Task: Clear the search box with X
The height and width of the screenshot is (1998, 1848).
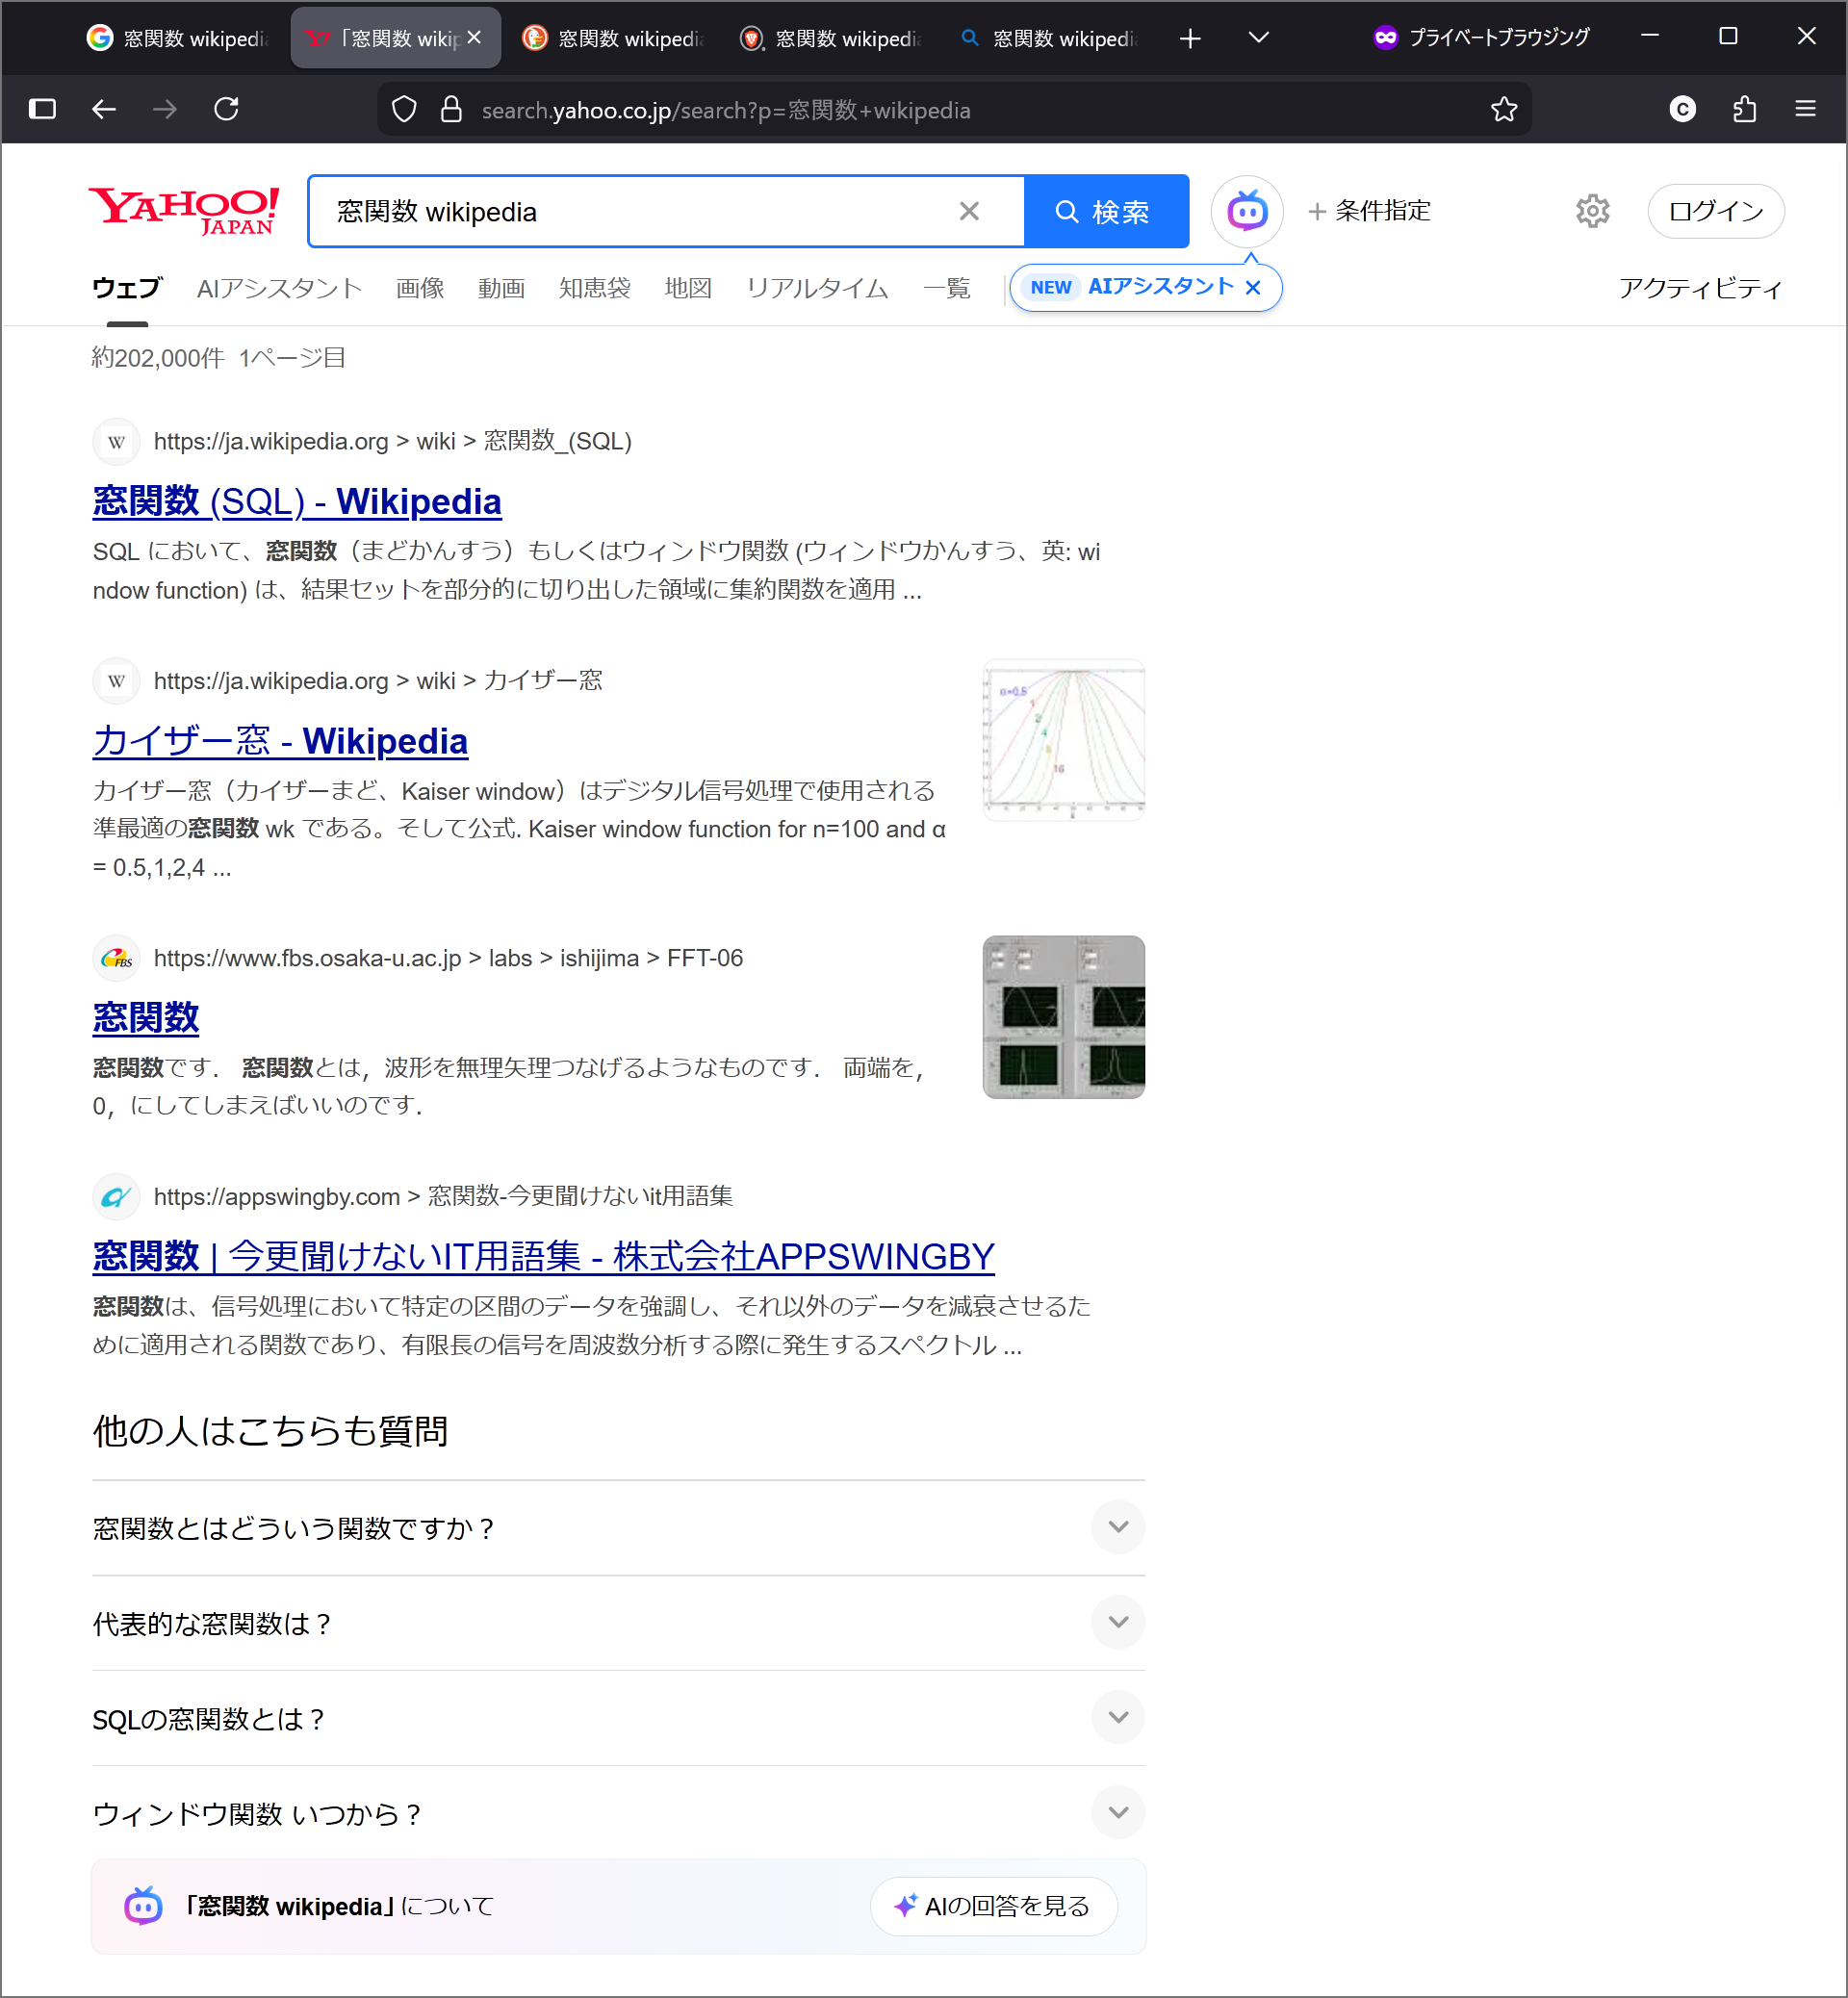Action: coord(968,211)
